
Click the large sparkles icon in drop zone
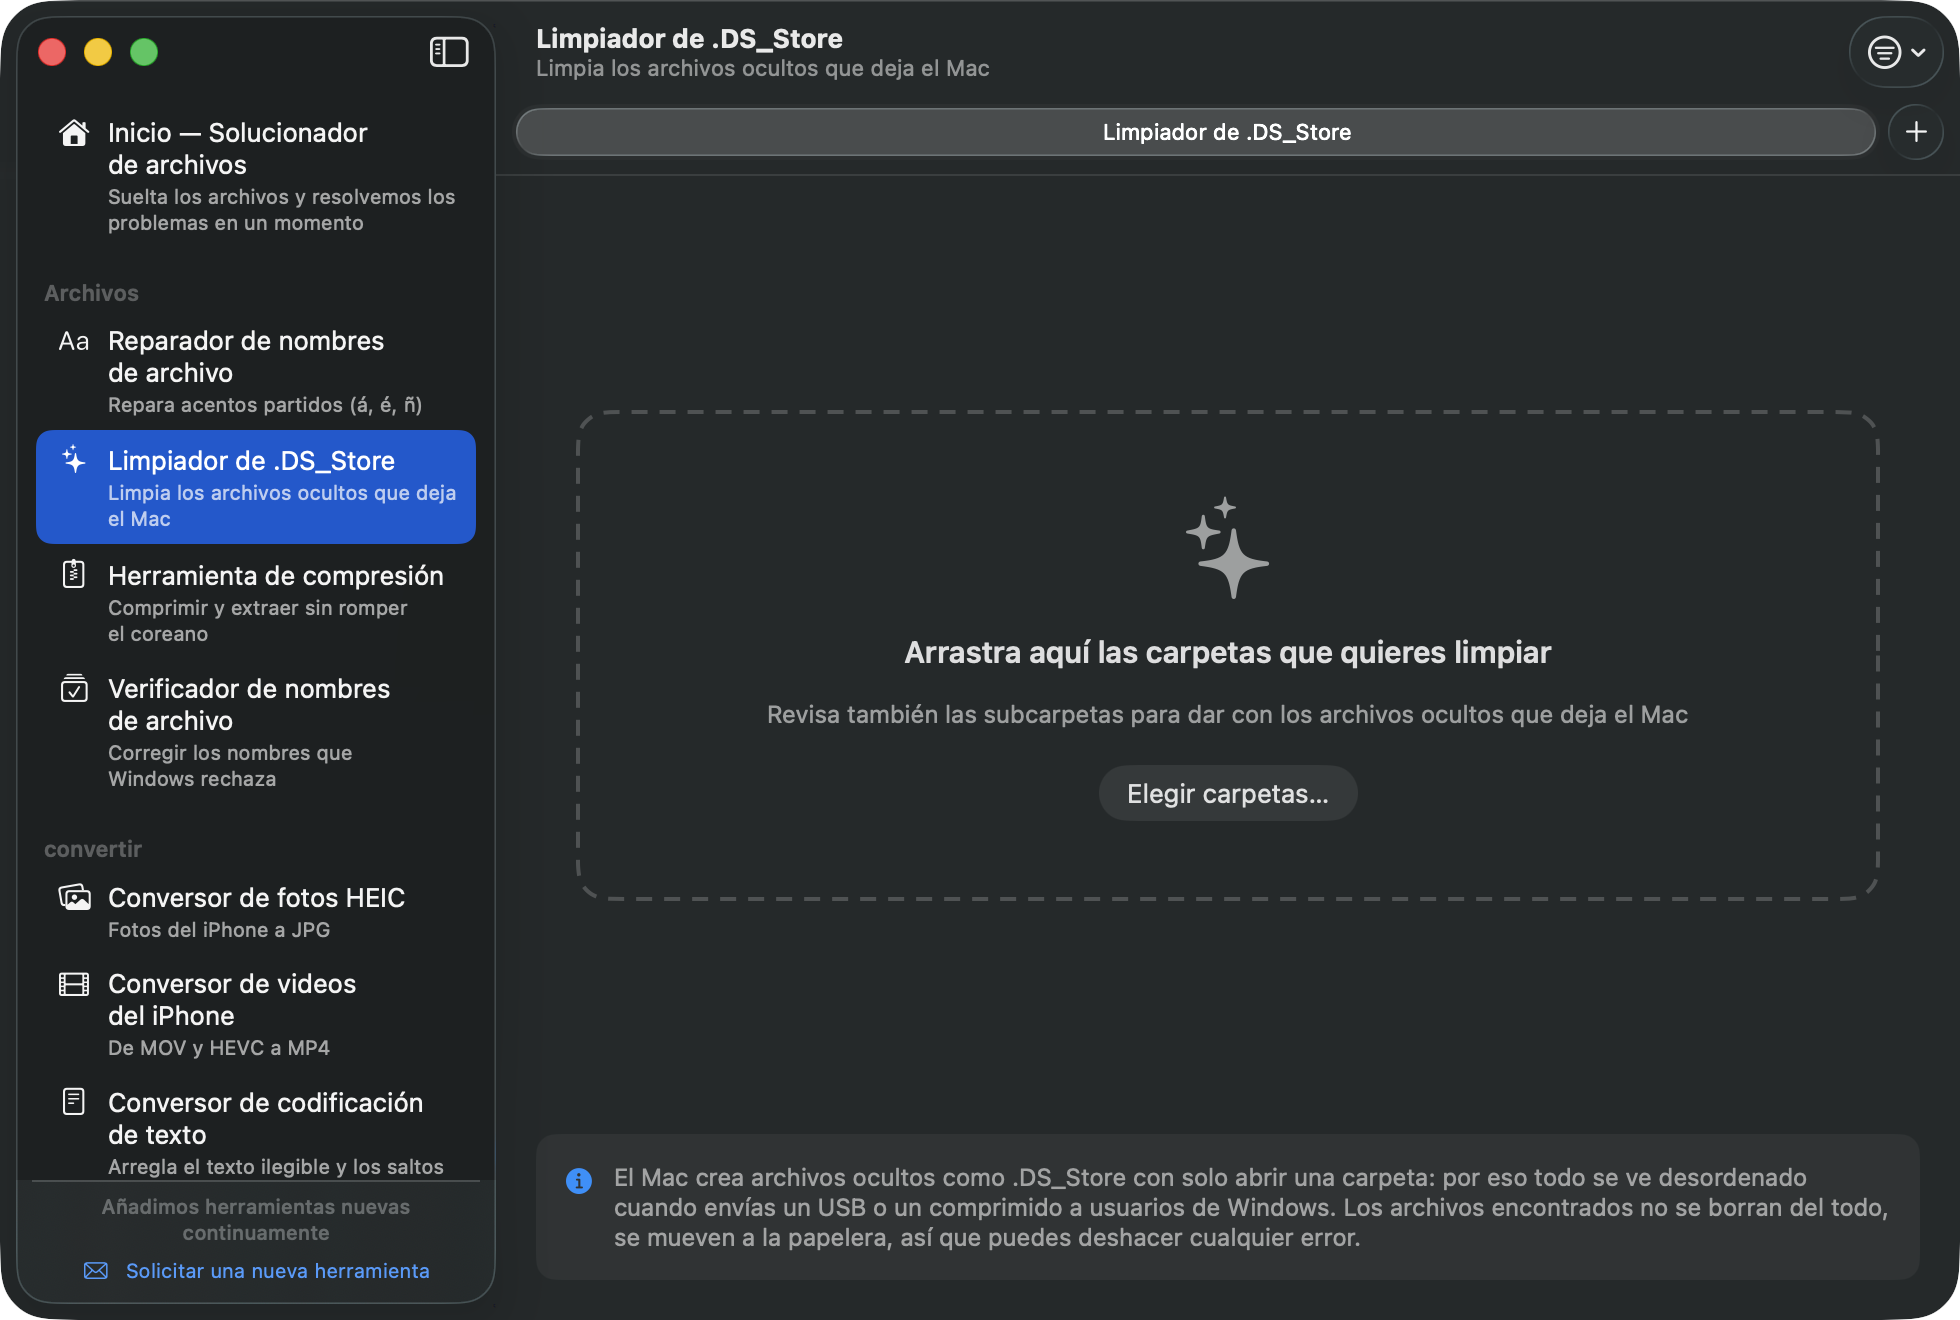coord(1228,548)
